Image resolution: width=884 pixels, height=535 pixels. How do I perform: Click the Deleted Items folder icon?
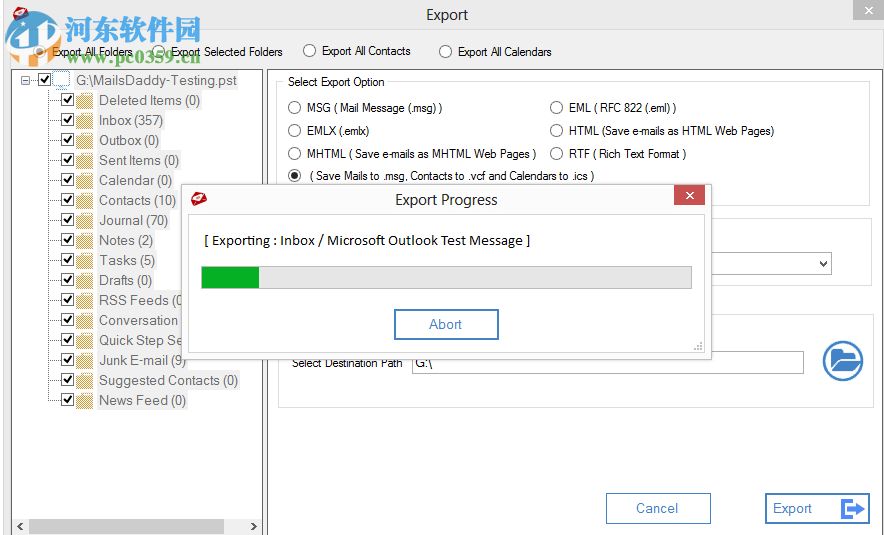point(85,100)
